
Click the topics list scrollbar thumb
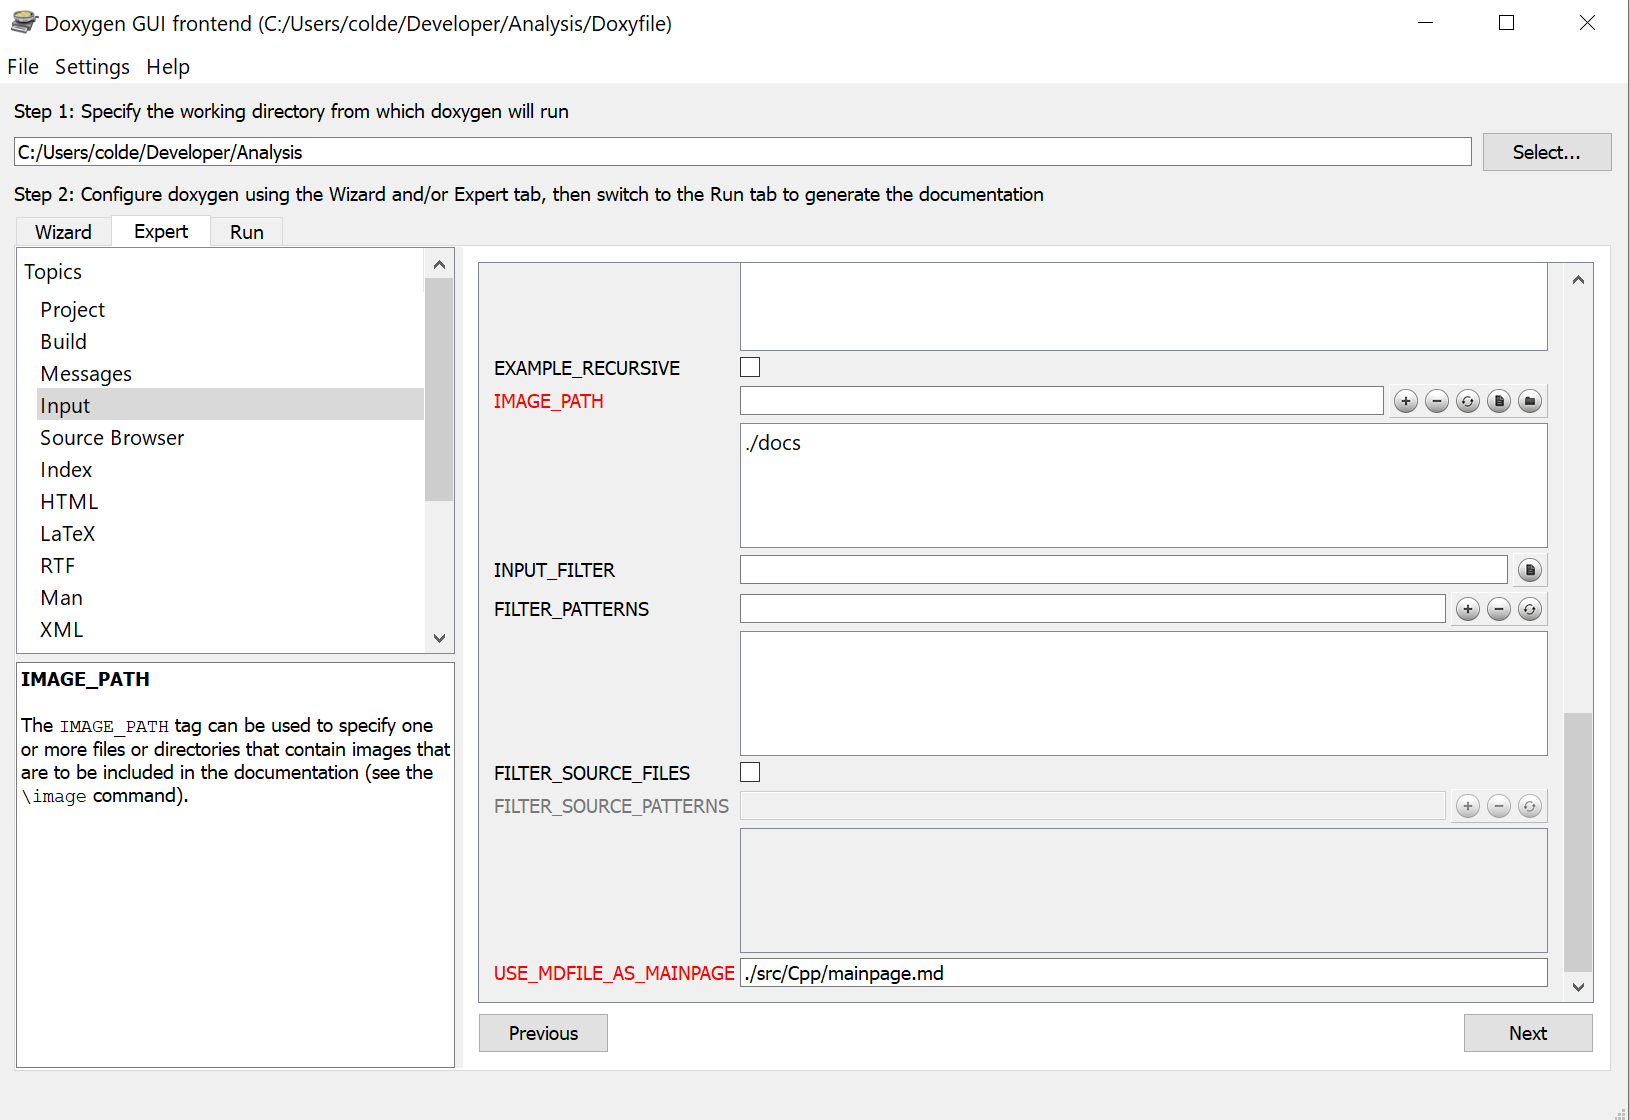(x=439, y=389)
